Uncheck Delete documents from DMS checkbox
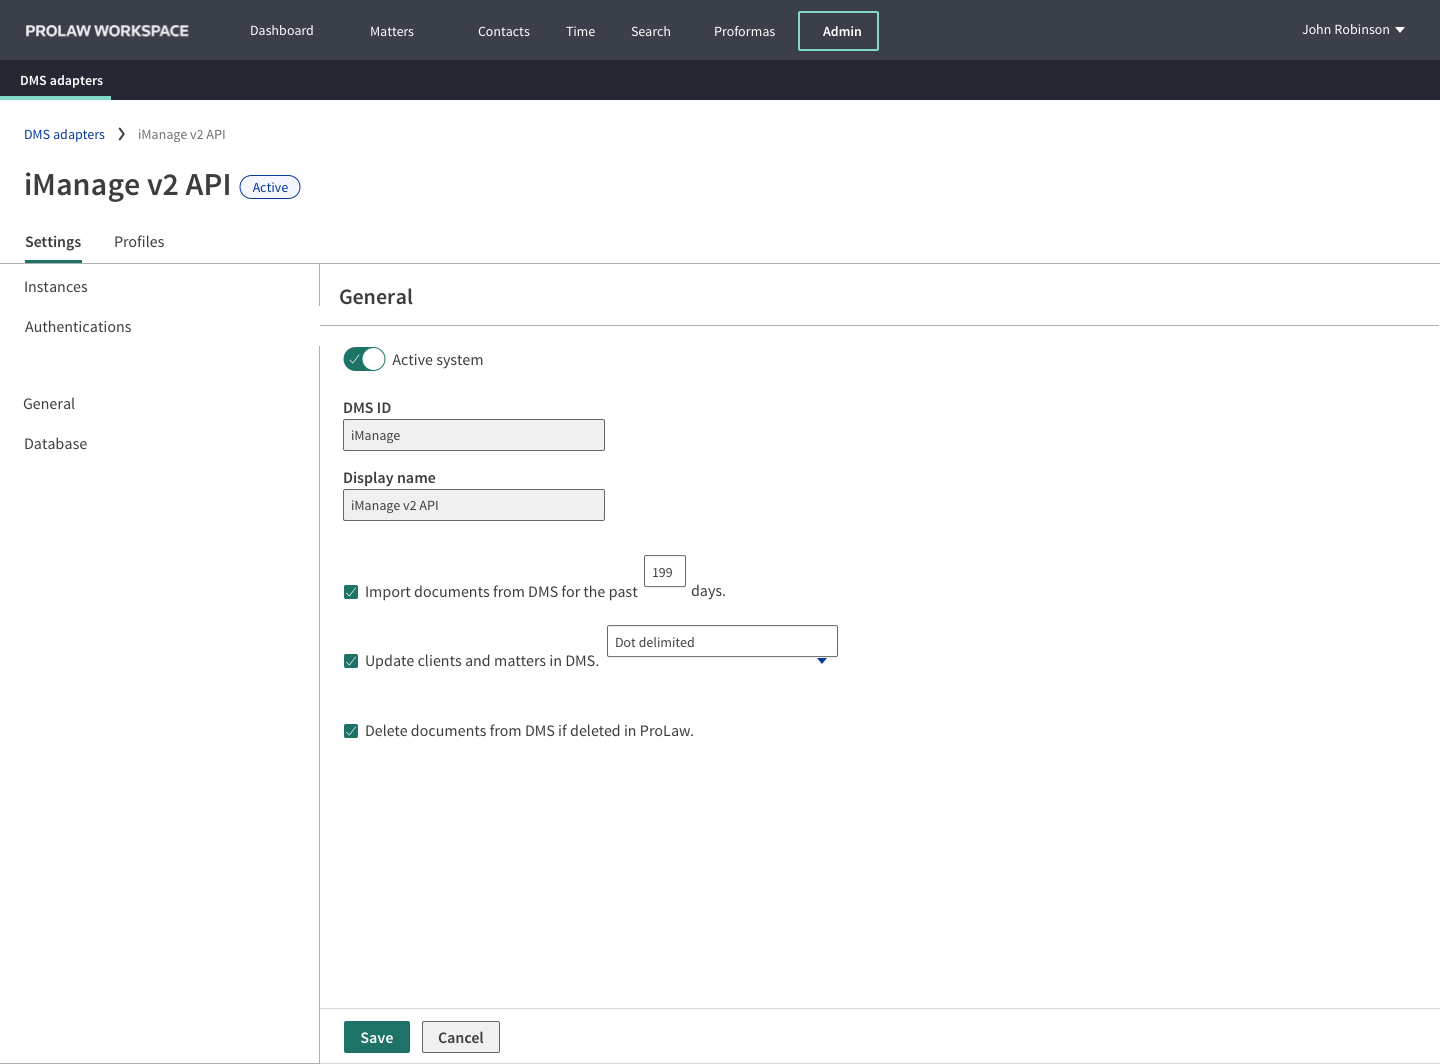1440x1064 pixels. click(351, 731)
